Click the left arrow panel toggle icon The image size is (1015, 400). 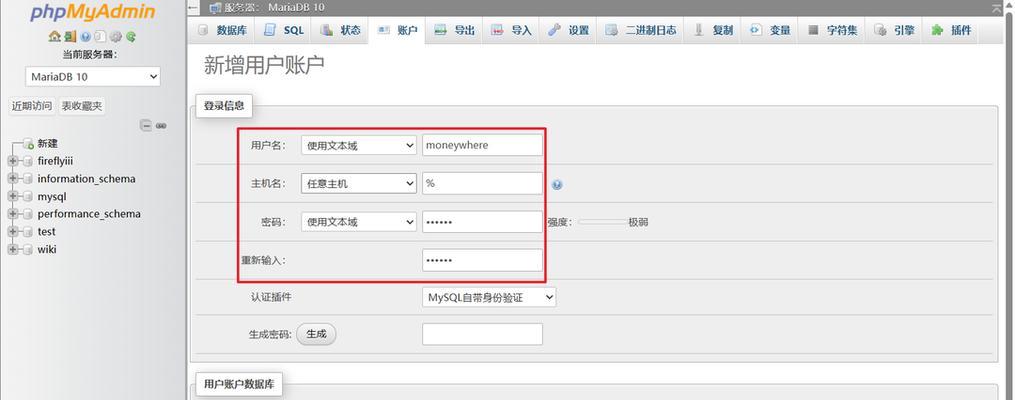pos(193,7)
